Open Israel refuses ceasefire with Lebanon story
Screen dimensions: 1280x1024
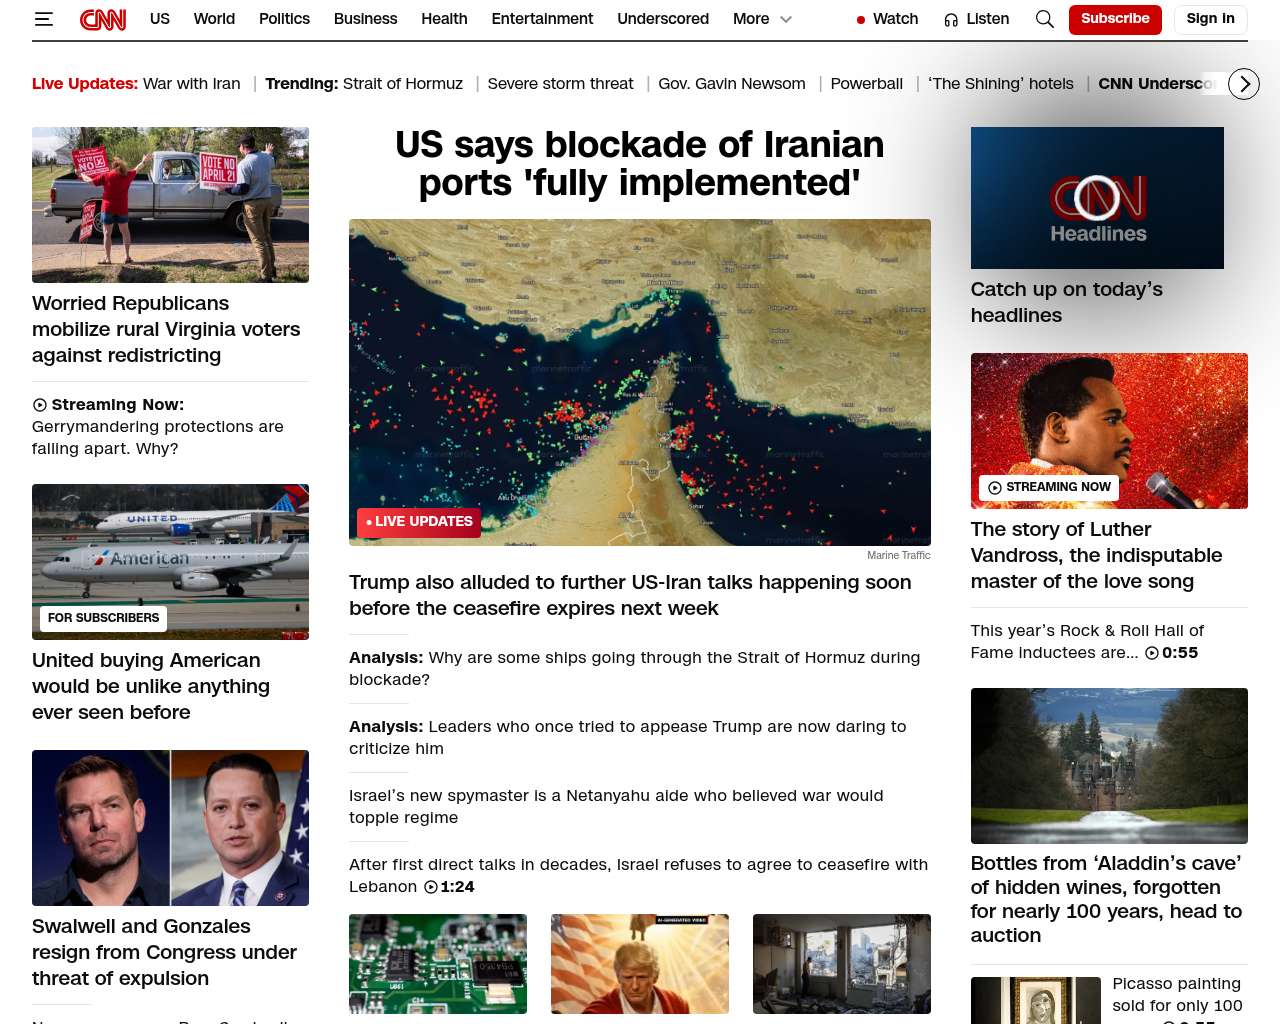(638, 875)
